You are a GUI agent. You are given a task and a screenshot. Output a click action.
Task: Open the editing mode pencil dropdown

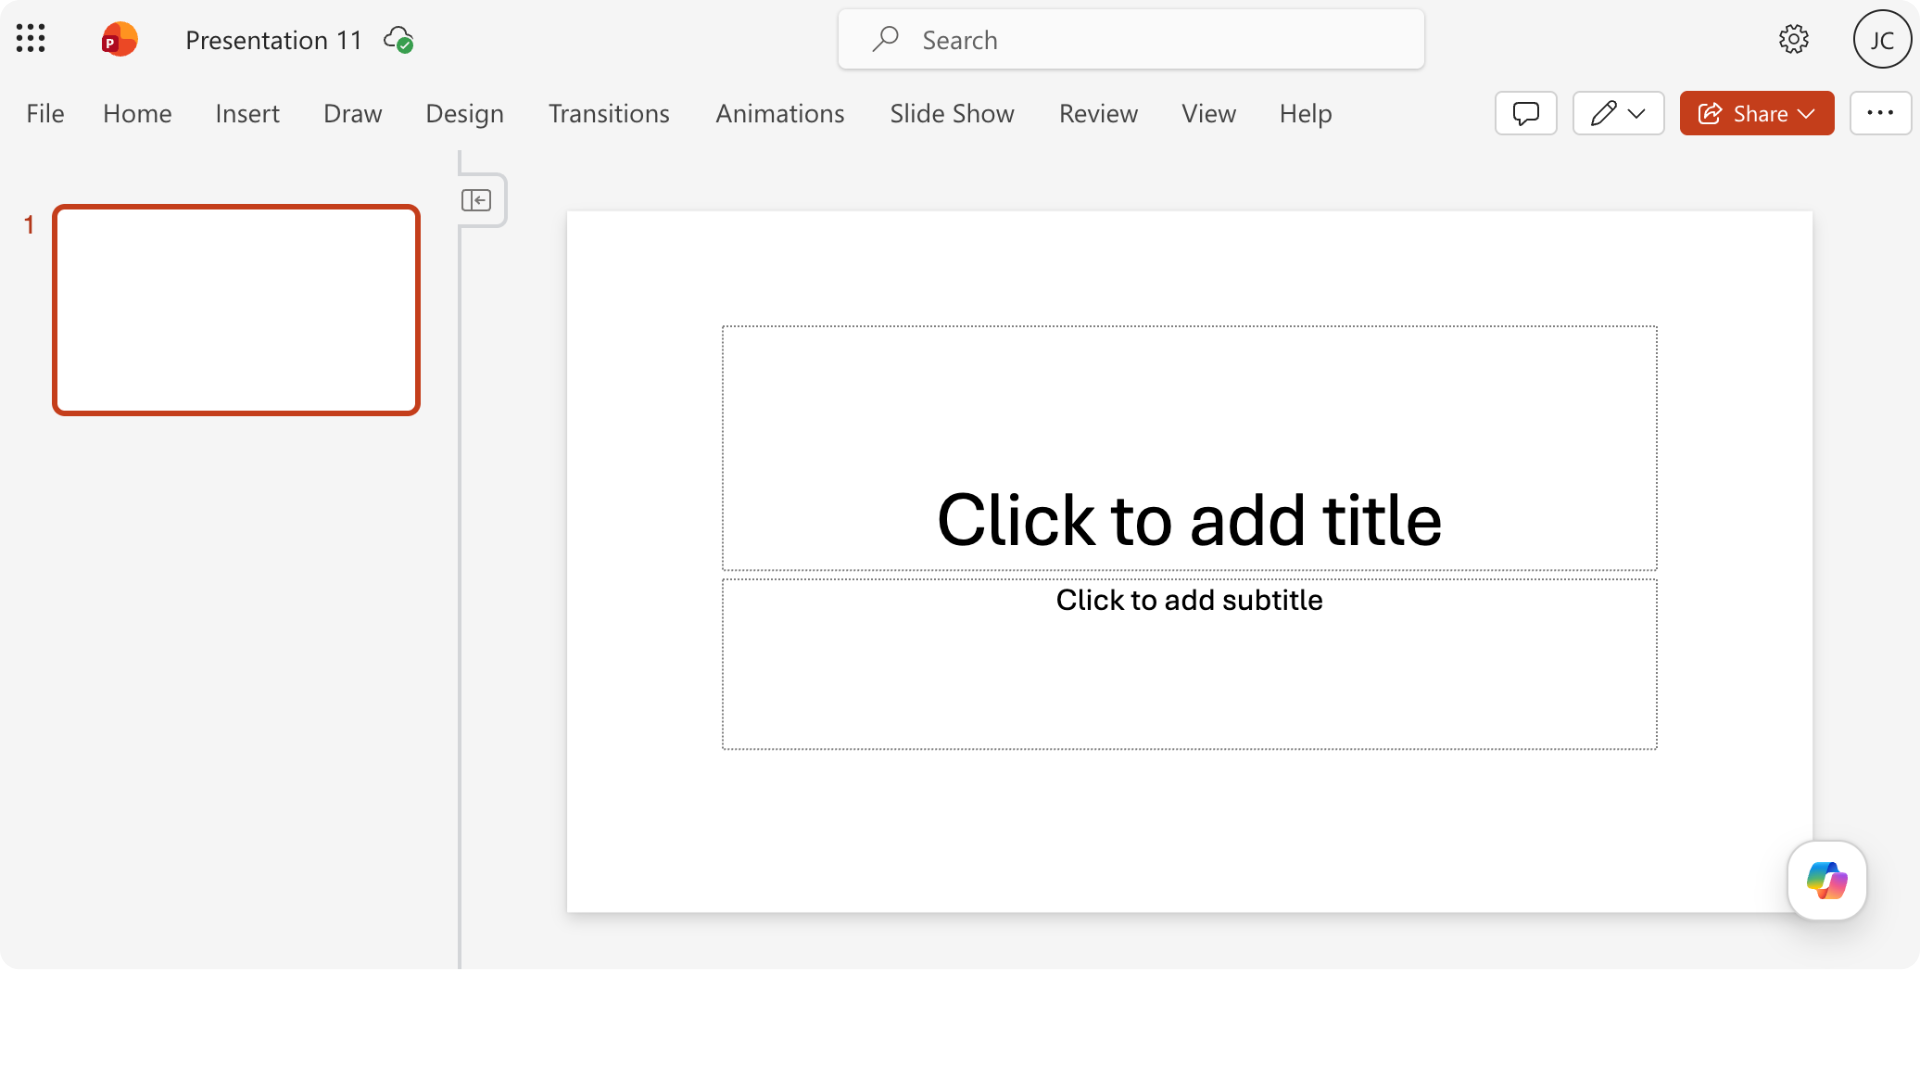coord(1618,113)
